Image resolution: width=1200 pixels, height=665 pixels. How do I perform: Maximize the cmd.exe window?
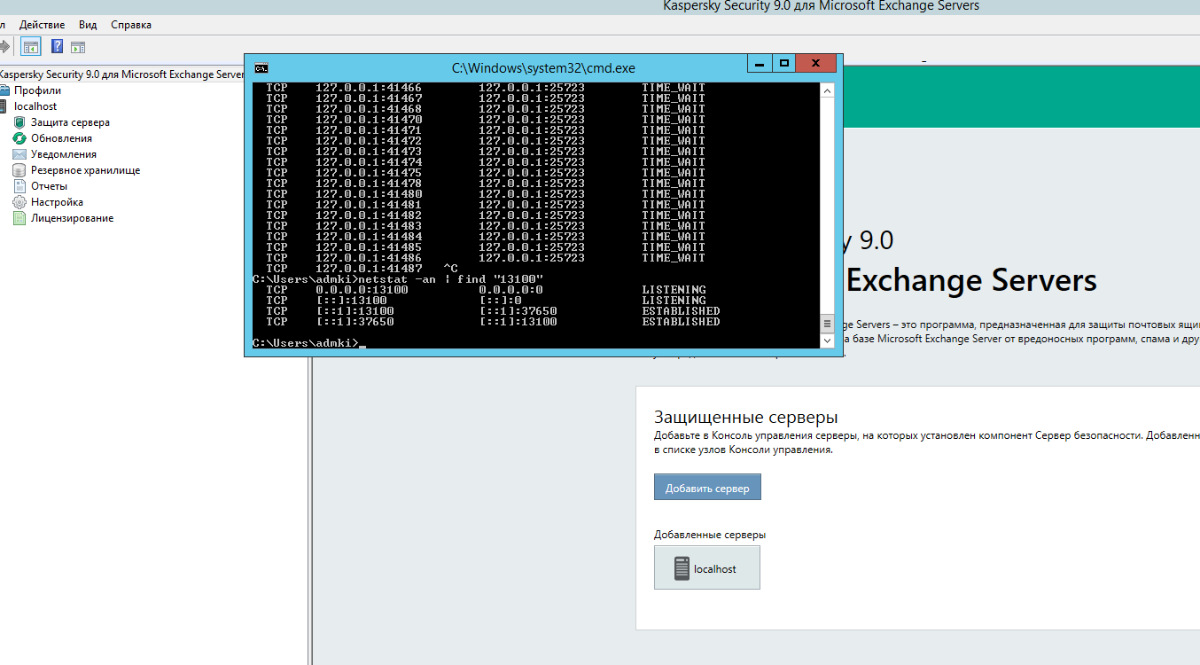pos(784,64)
